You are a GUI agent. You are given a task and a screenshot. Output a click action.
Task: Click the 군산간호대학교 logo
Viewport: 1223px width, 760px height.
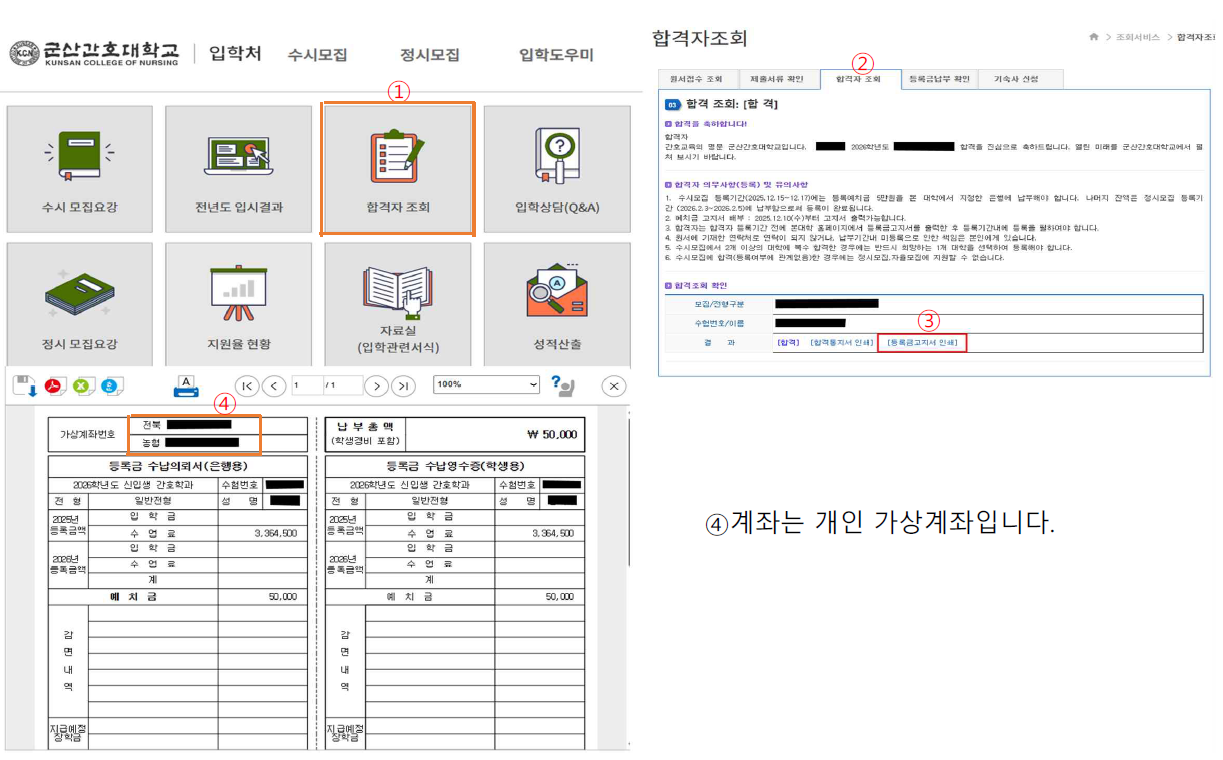click(95, 53)
